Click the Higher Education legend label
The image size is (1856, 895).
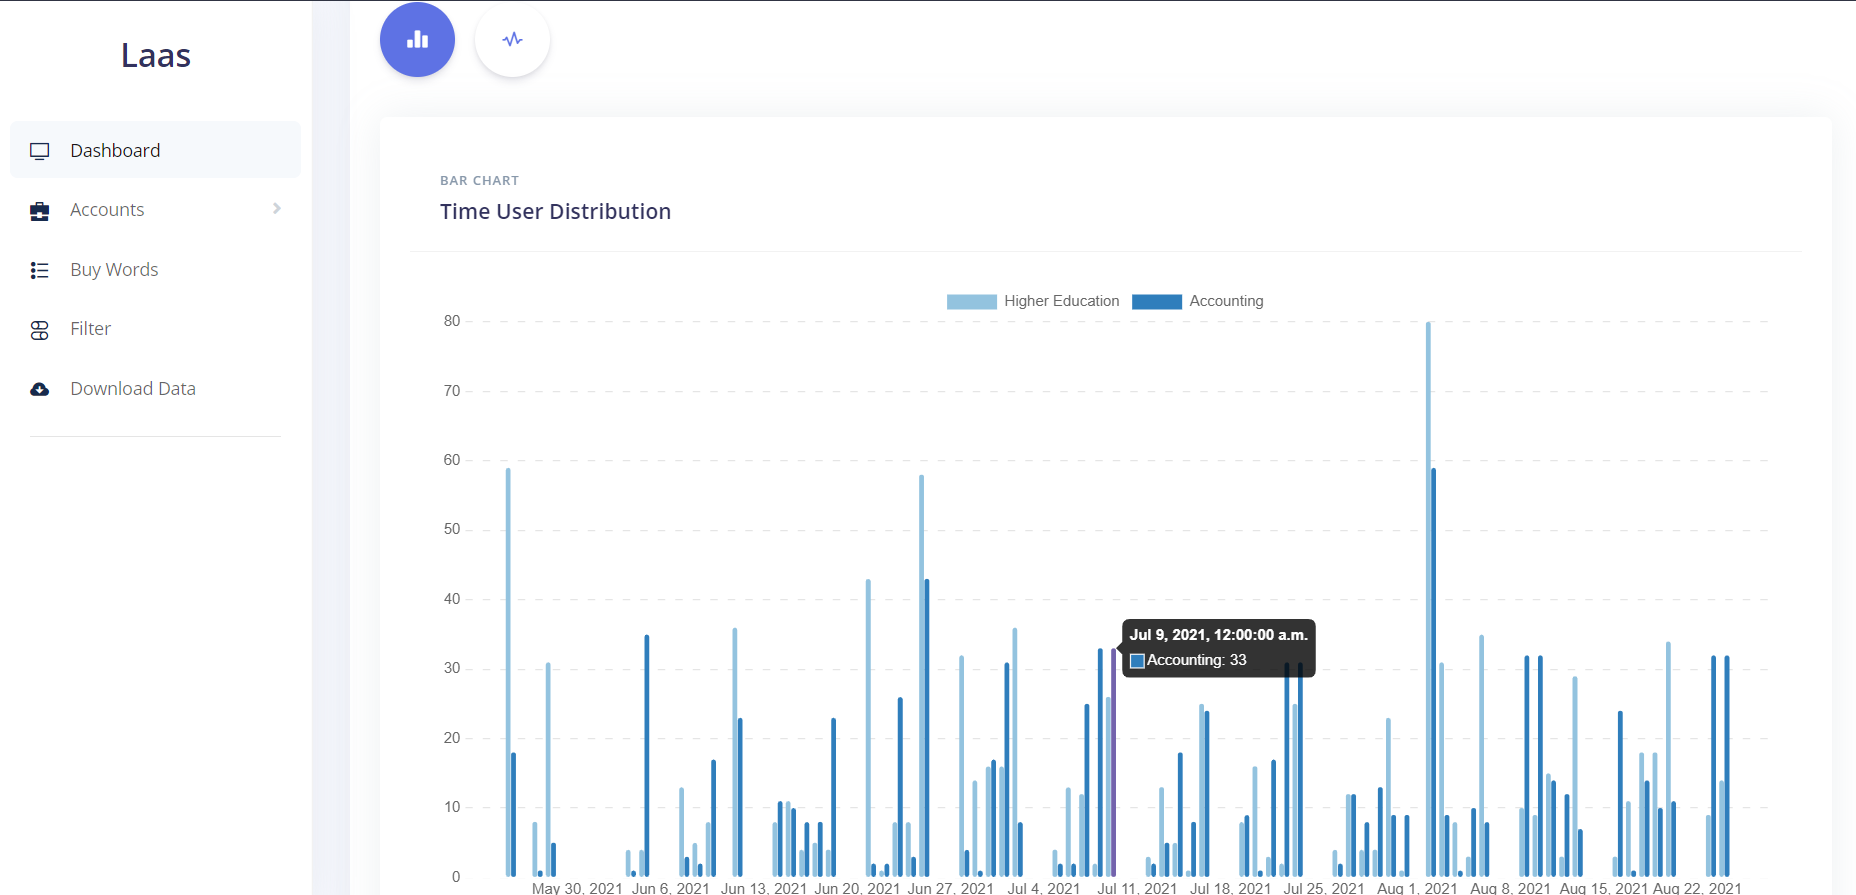click(x=1062, y=301)
